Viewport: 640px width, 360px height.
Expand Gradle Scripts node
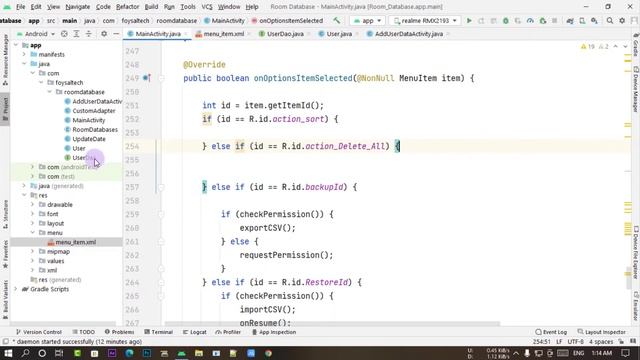coord(16,289)
